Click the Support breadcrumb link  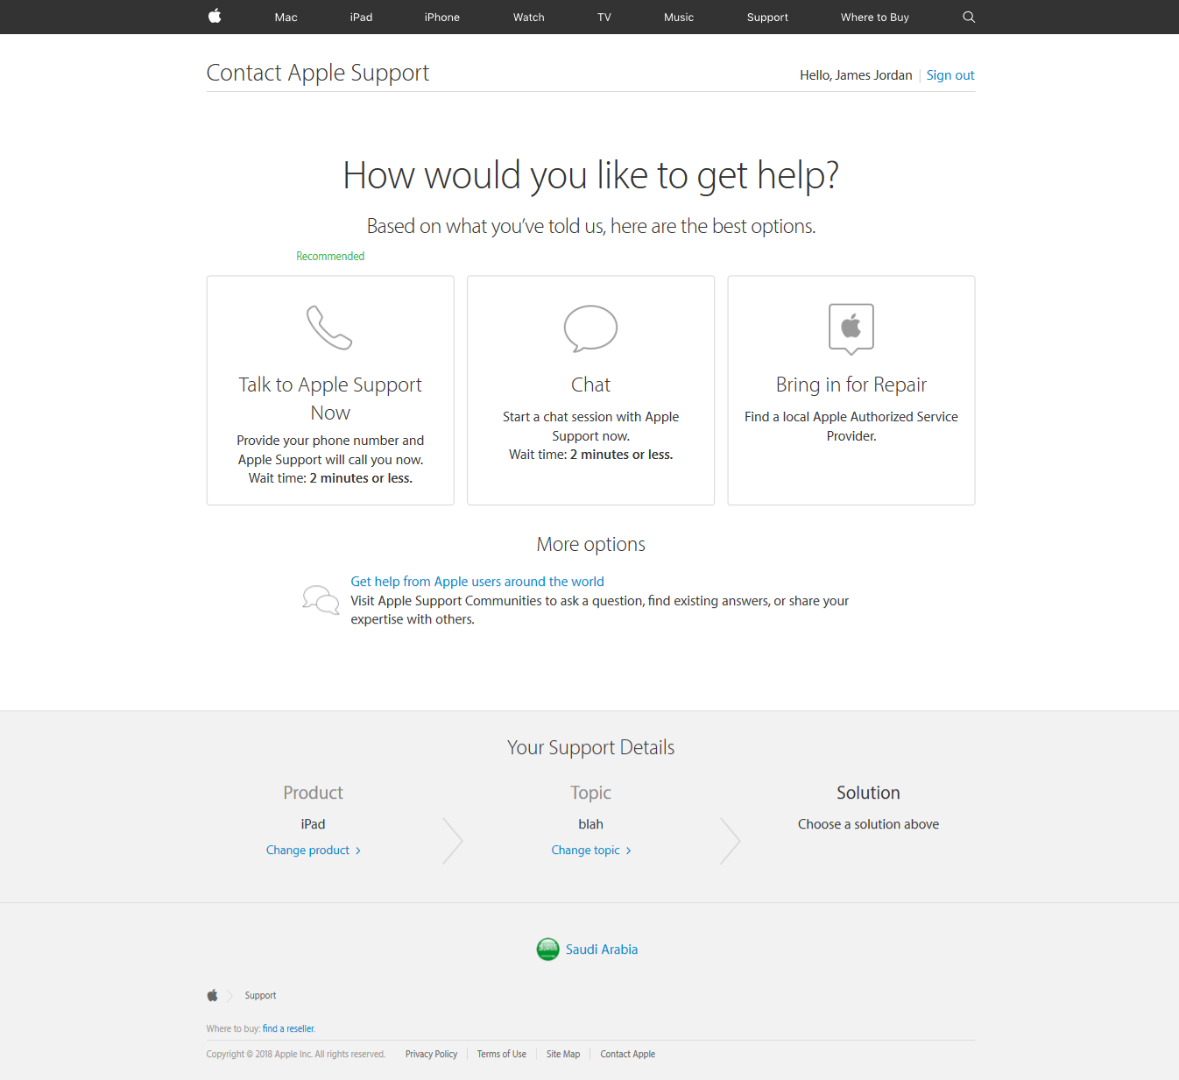click(260, 995)
